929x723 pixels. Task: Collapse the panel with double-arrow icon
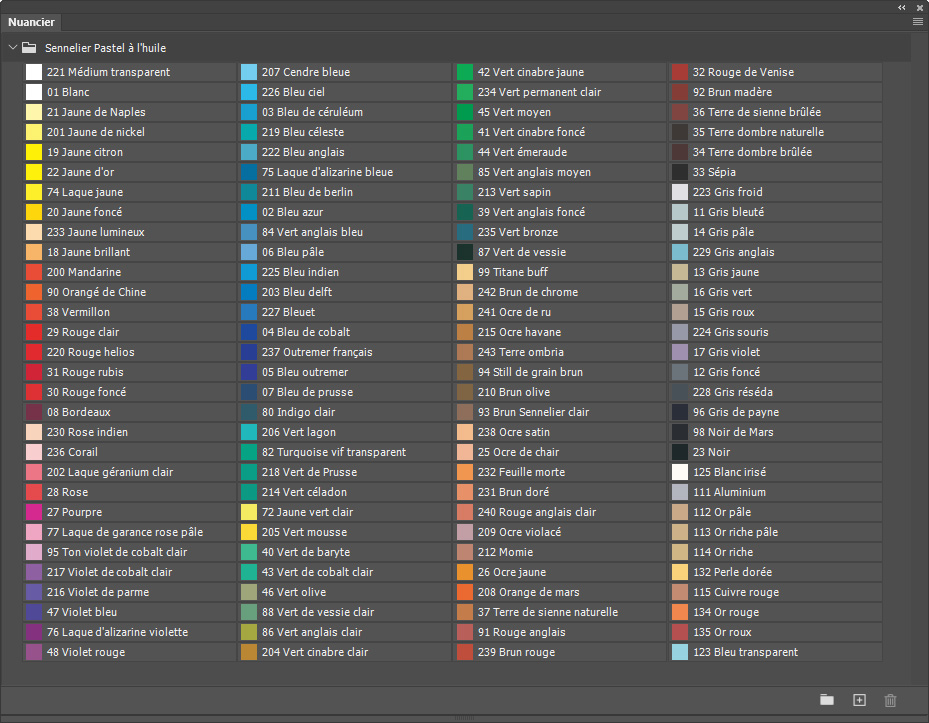[x=902, y=7]
